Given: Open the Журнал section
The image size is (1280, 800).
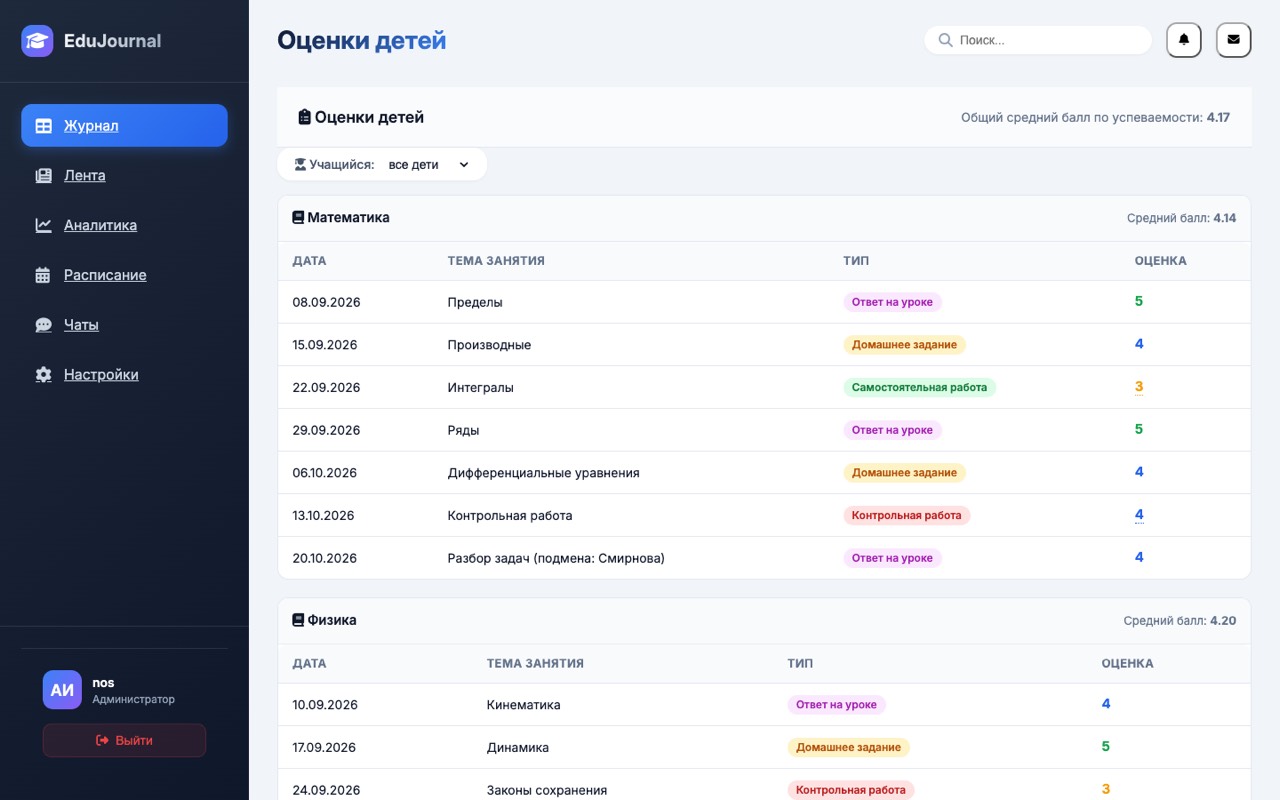Looking at the screenshot, I should click(124, 126).
